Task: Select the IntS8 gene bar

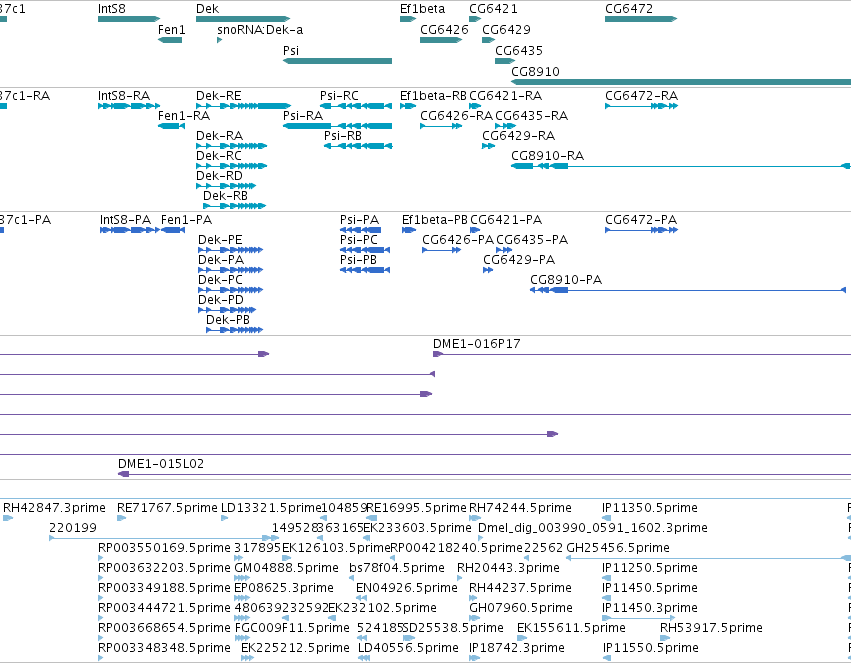Action: point(129,19)
